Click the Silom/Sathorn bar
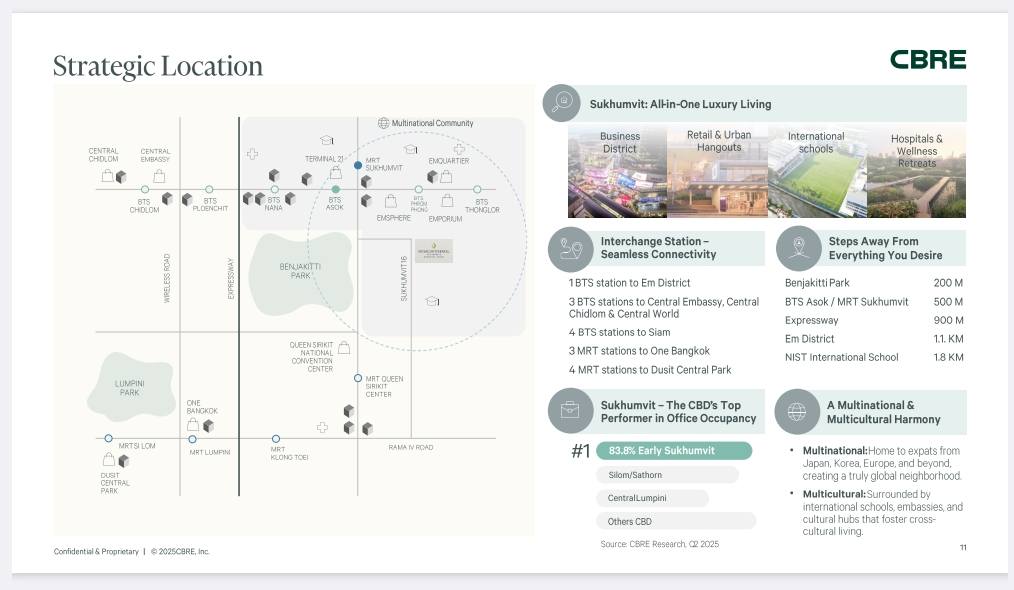This screenshot has height=590, width=1014. [x=667, y=475]
